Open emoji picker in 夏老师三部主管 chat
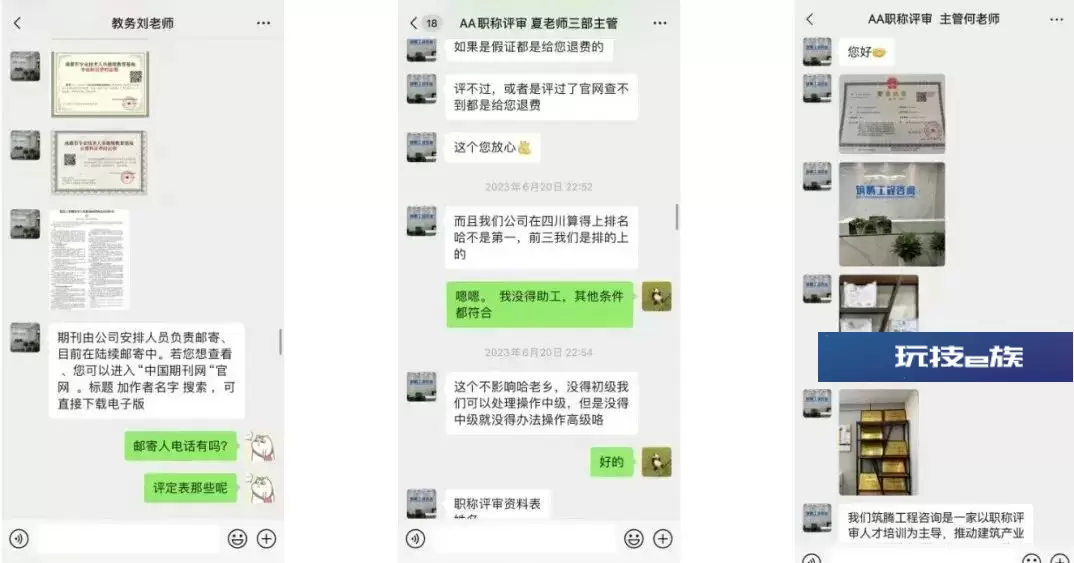Screen dimensions: 1074x563 coord(634,539)
